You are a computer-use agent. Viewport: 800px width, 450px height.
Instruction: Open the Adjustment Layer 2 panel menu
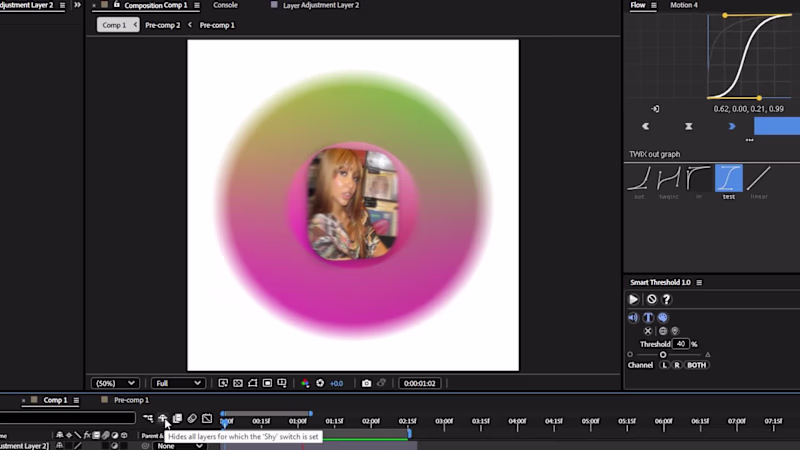click(x=62, y=5)
